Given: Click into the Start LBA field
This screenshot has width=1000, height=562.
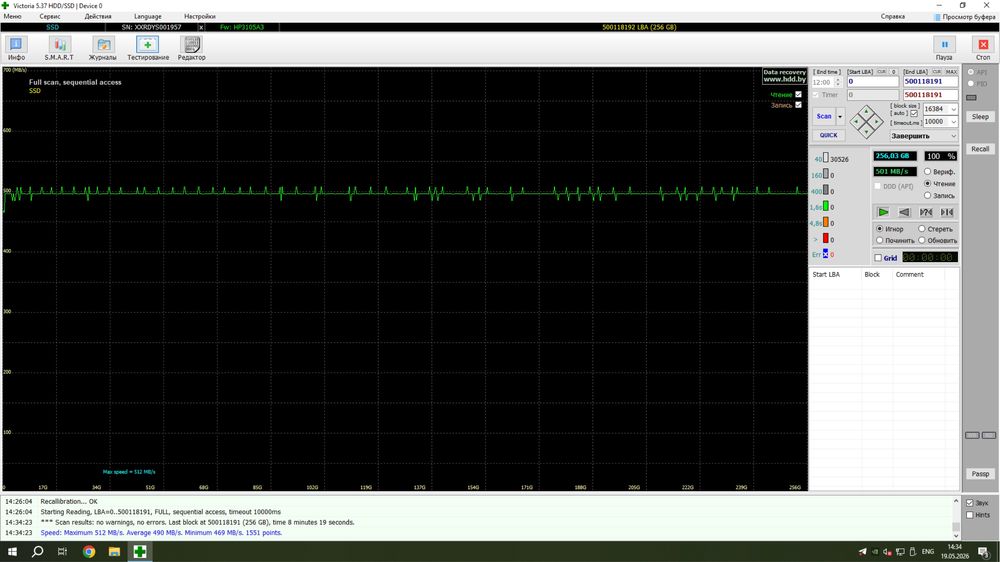Looking at the screenshot, I should [872, 82].
